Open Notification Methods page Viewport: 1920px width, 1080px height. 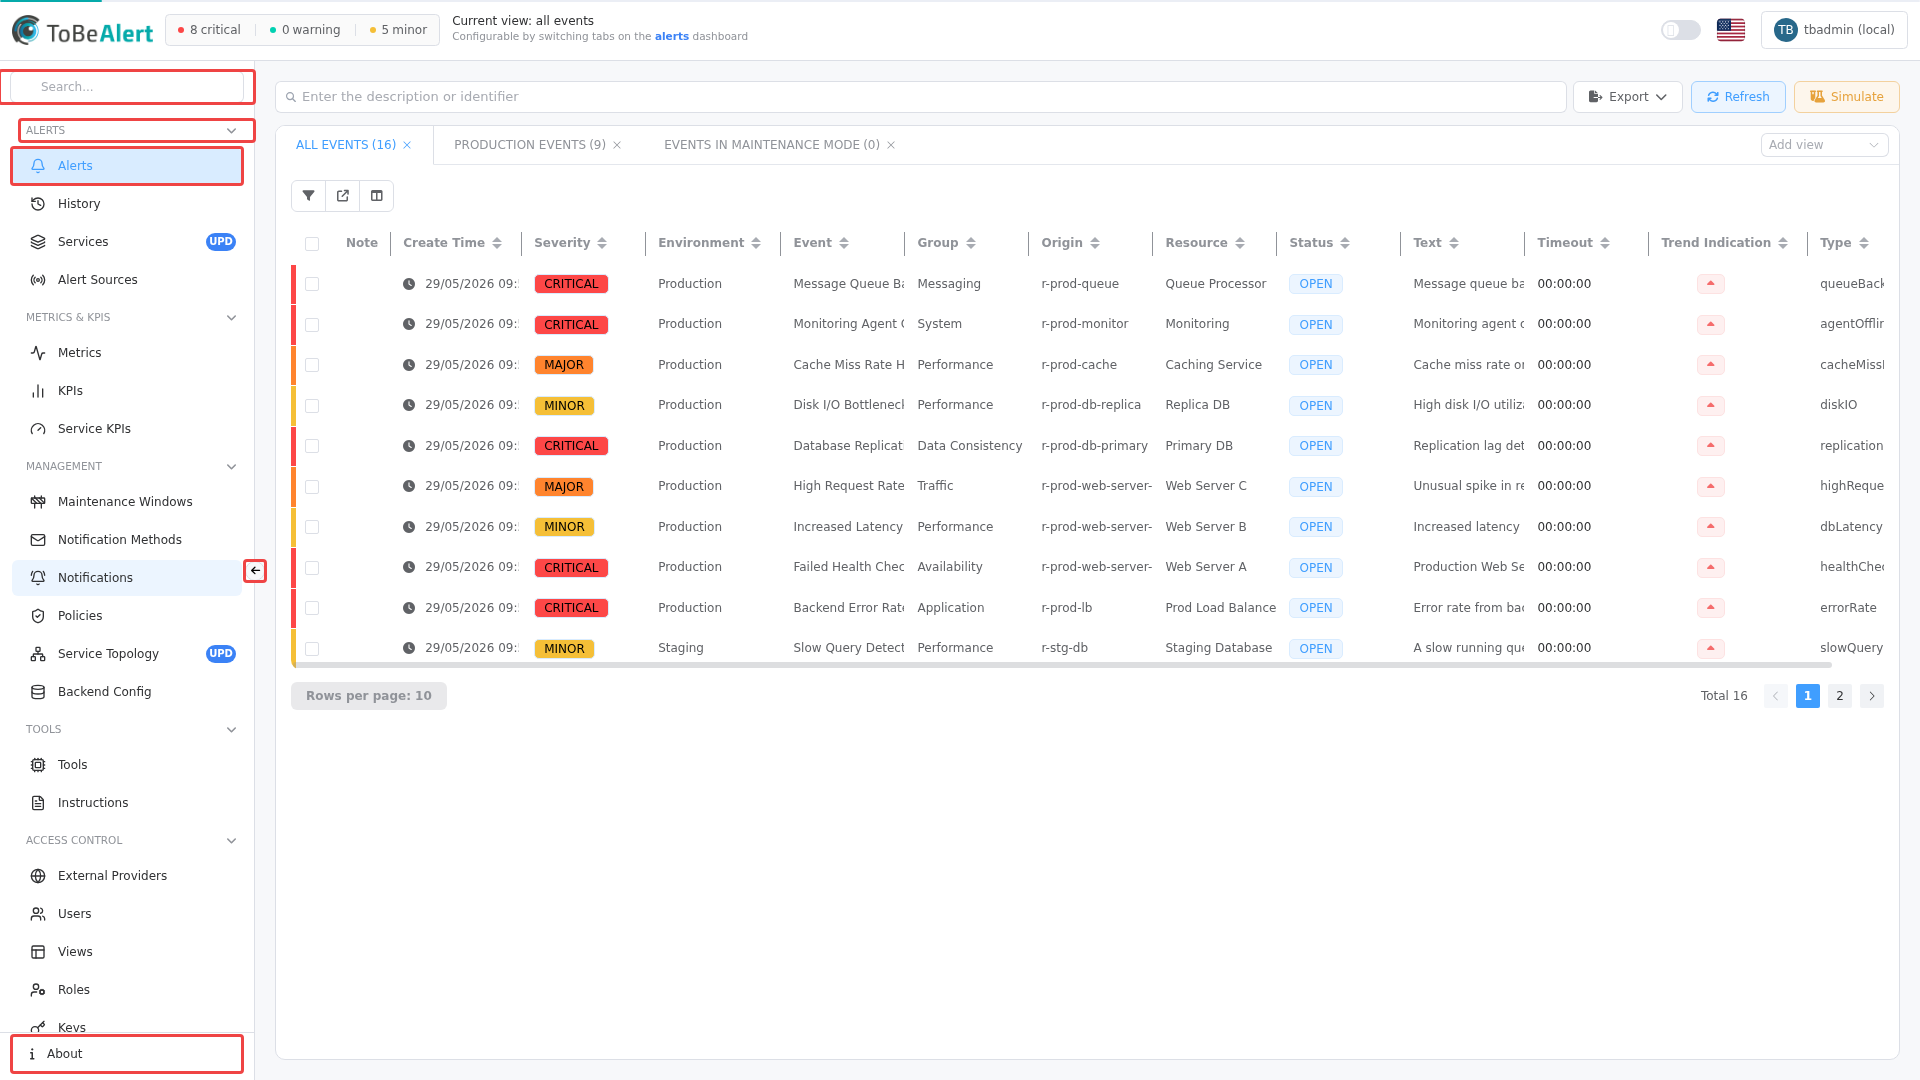coord(127,540)
